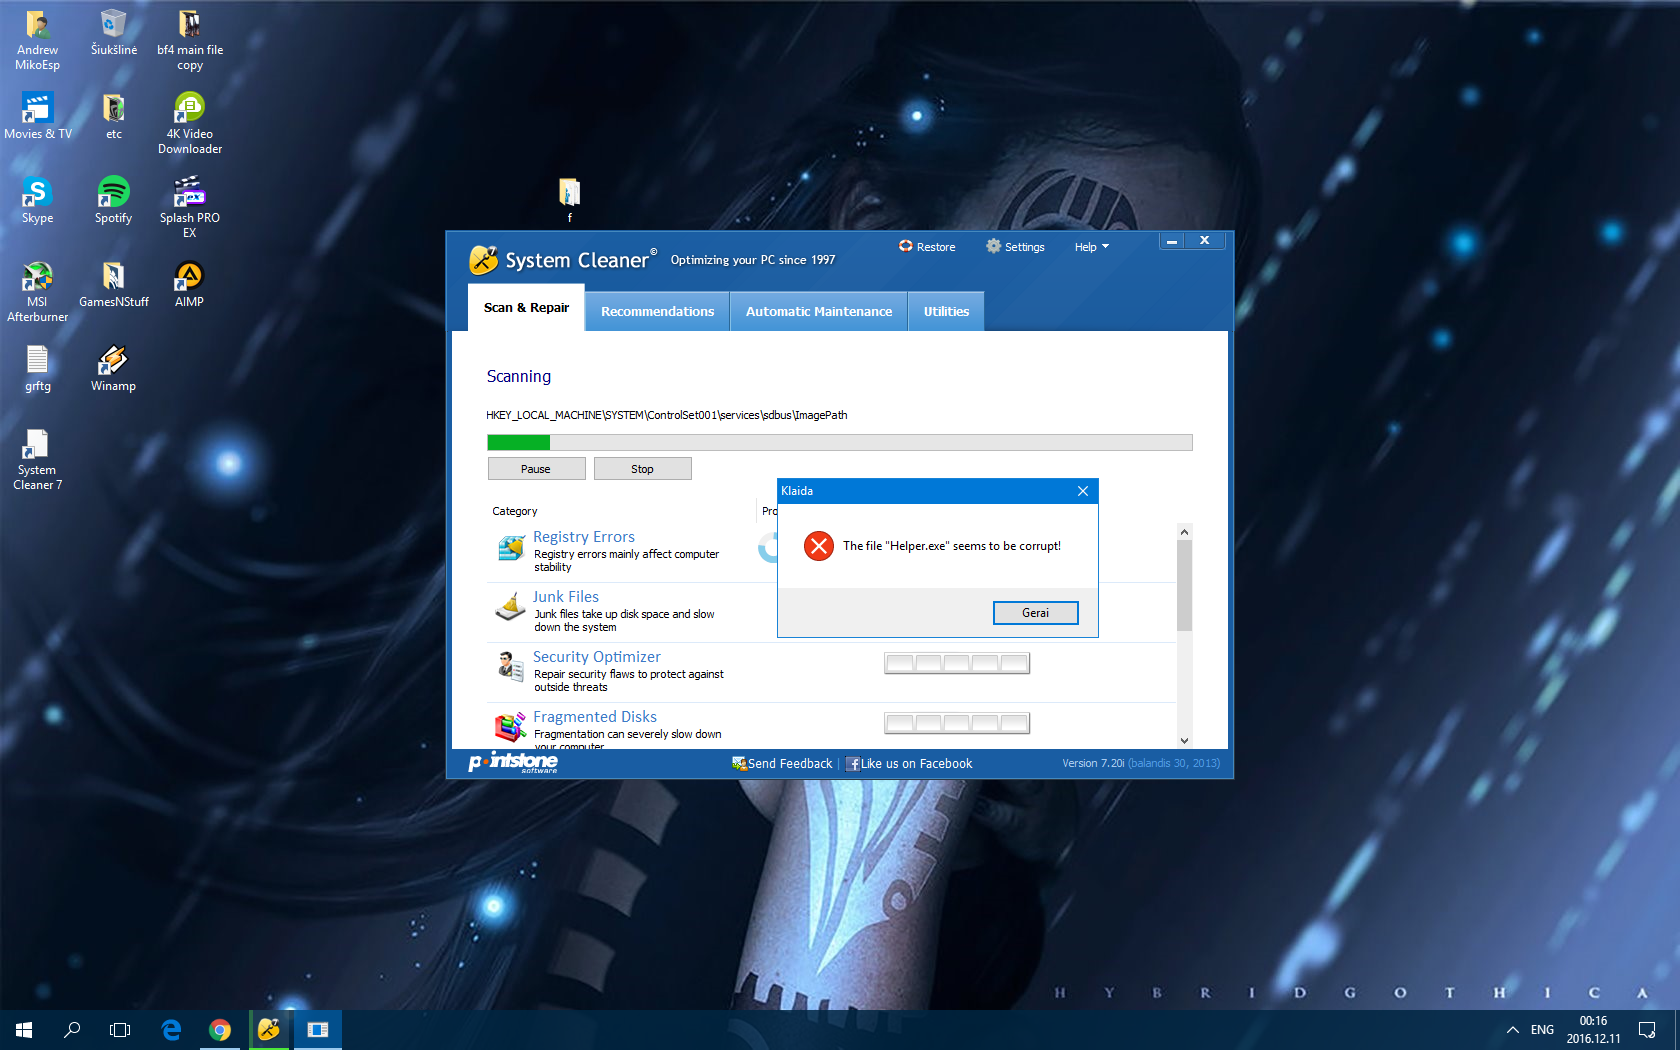Click the category list scrollbar thumb
The width and height of the screenshot is (1680, 1050).
[1184, 586]
